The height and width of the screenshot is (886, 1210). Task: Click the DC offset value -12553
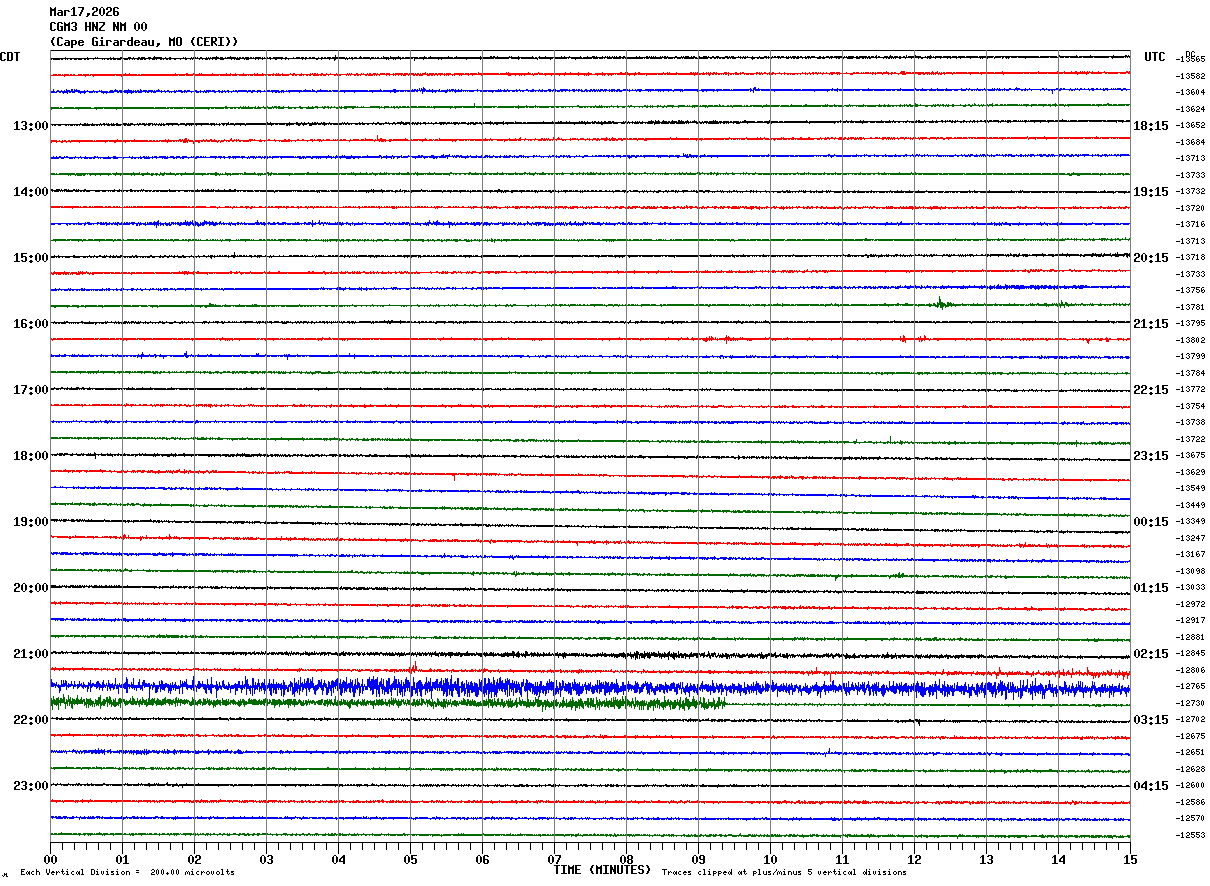(1190, 835)
